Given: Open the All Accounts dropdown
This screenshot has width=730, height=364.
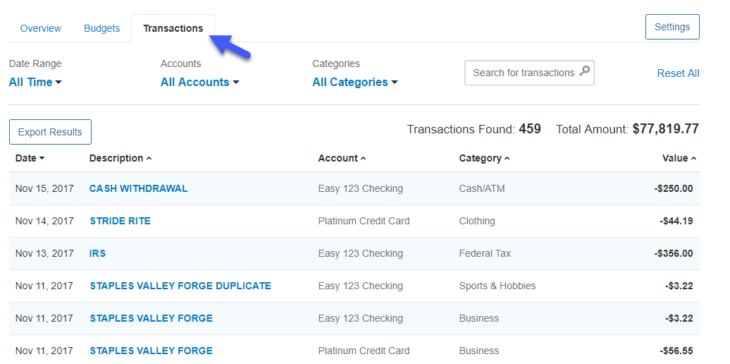Looking at the screenshot, I should [x=200, y=82].
